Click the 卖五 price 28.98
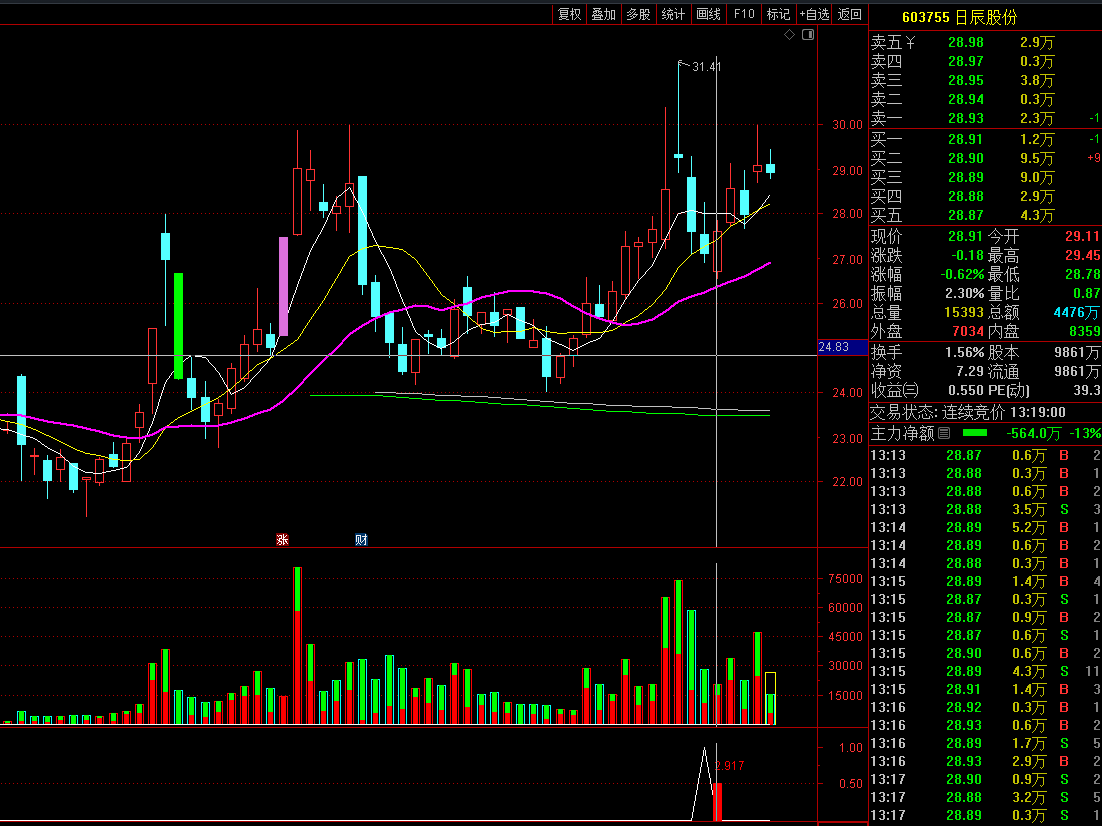 966,43
